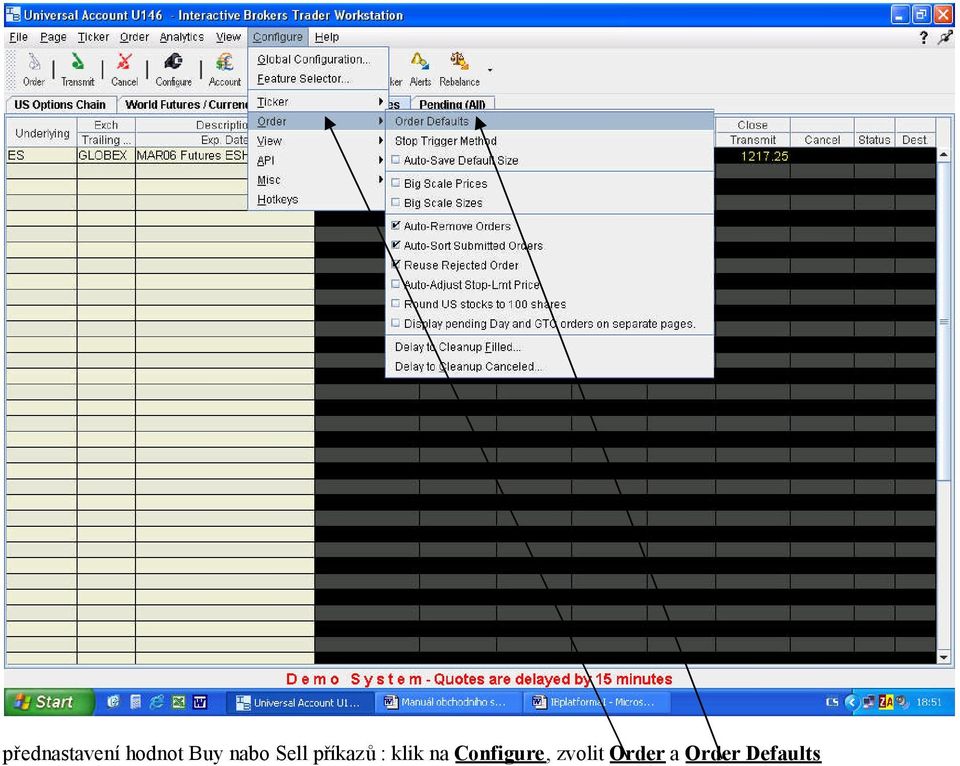960x766 pixels.
Task: Uncheck Reuse Rejected Order
Action: pos(396,265)
